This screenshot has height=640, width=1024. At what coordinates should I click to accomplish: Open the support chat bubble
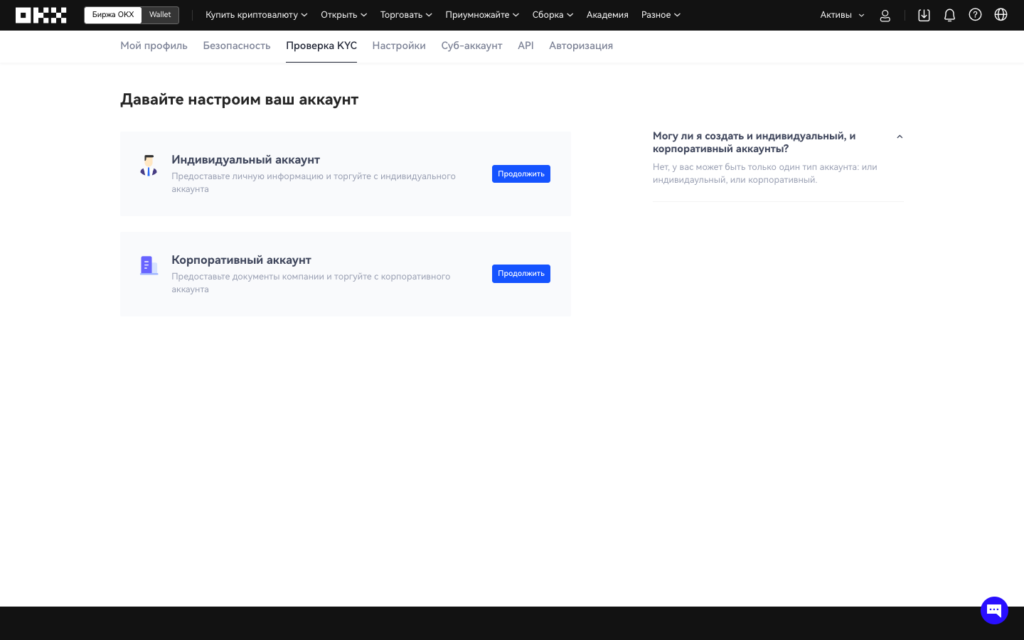[994, 609]
